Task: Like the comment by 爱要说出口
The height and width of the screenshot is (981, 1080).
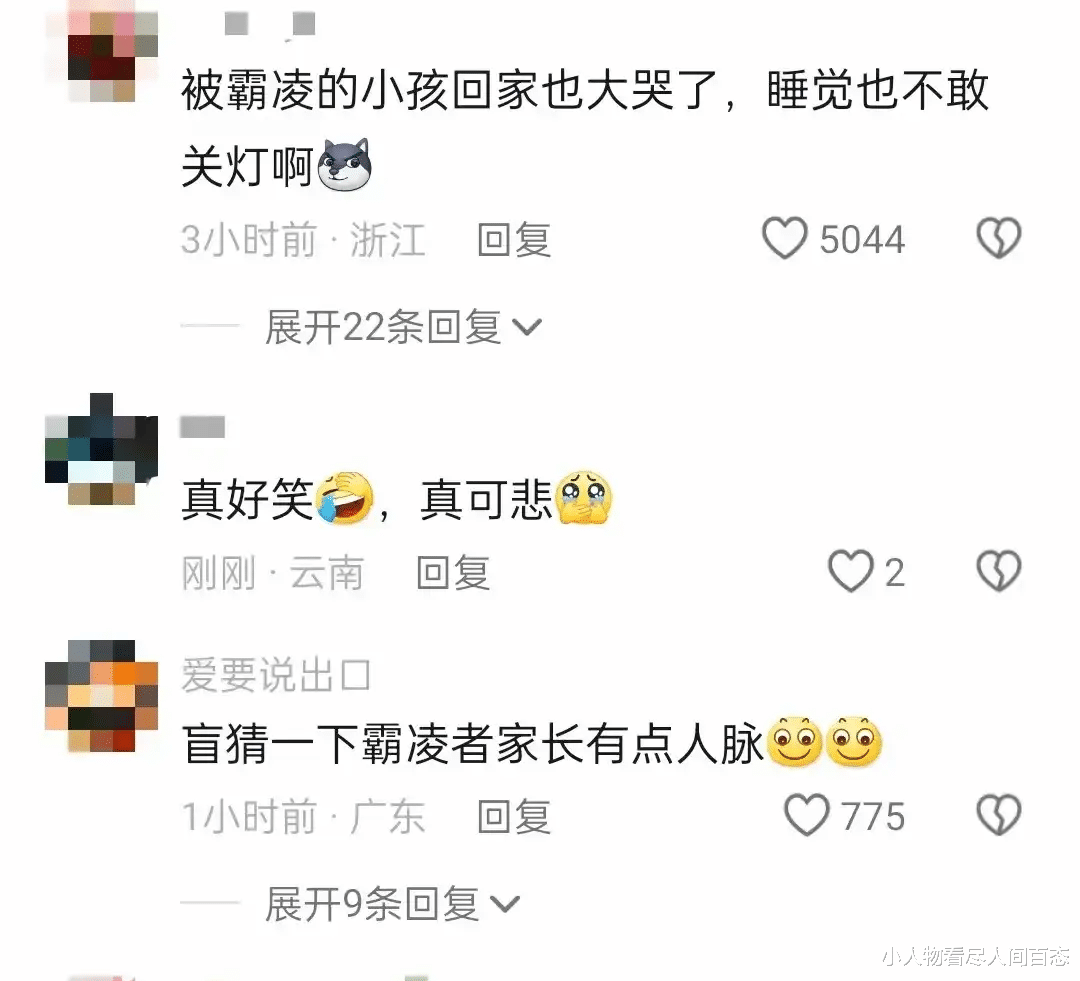Action: (x=807, y=815)
